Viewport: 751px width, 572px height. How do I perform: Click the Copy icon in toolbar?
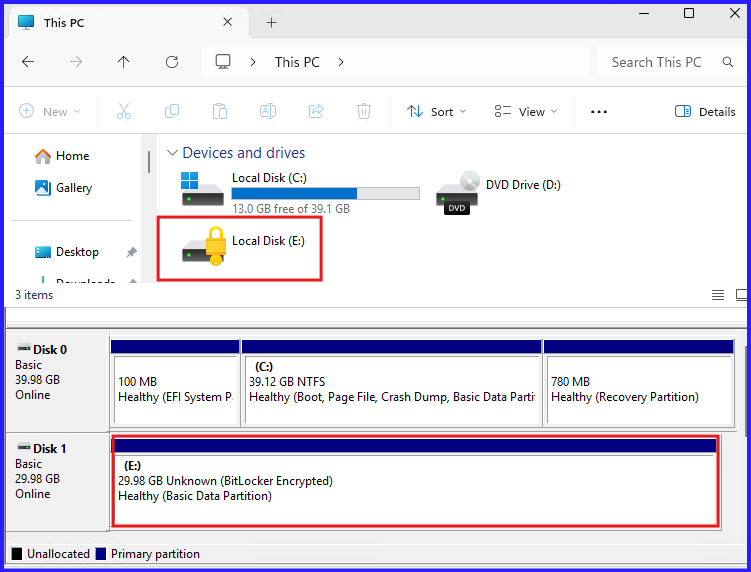click(x=172, y=112)
